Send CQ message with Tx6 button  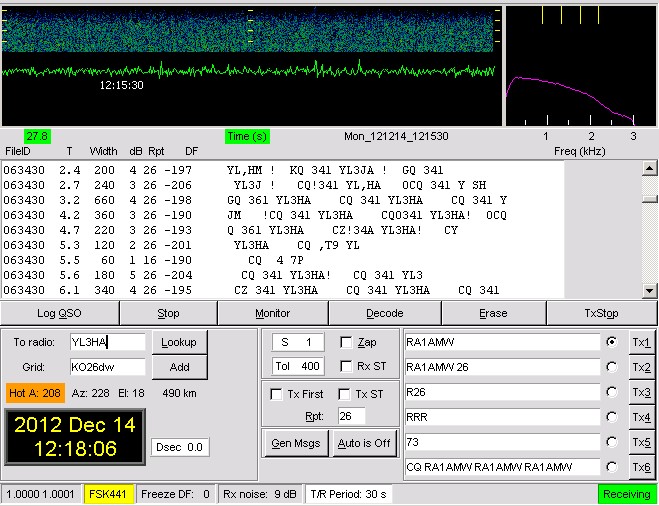point(641,467)
